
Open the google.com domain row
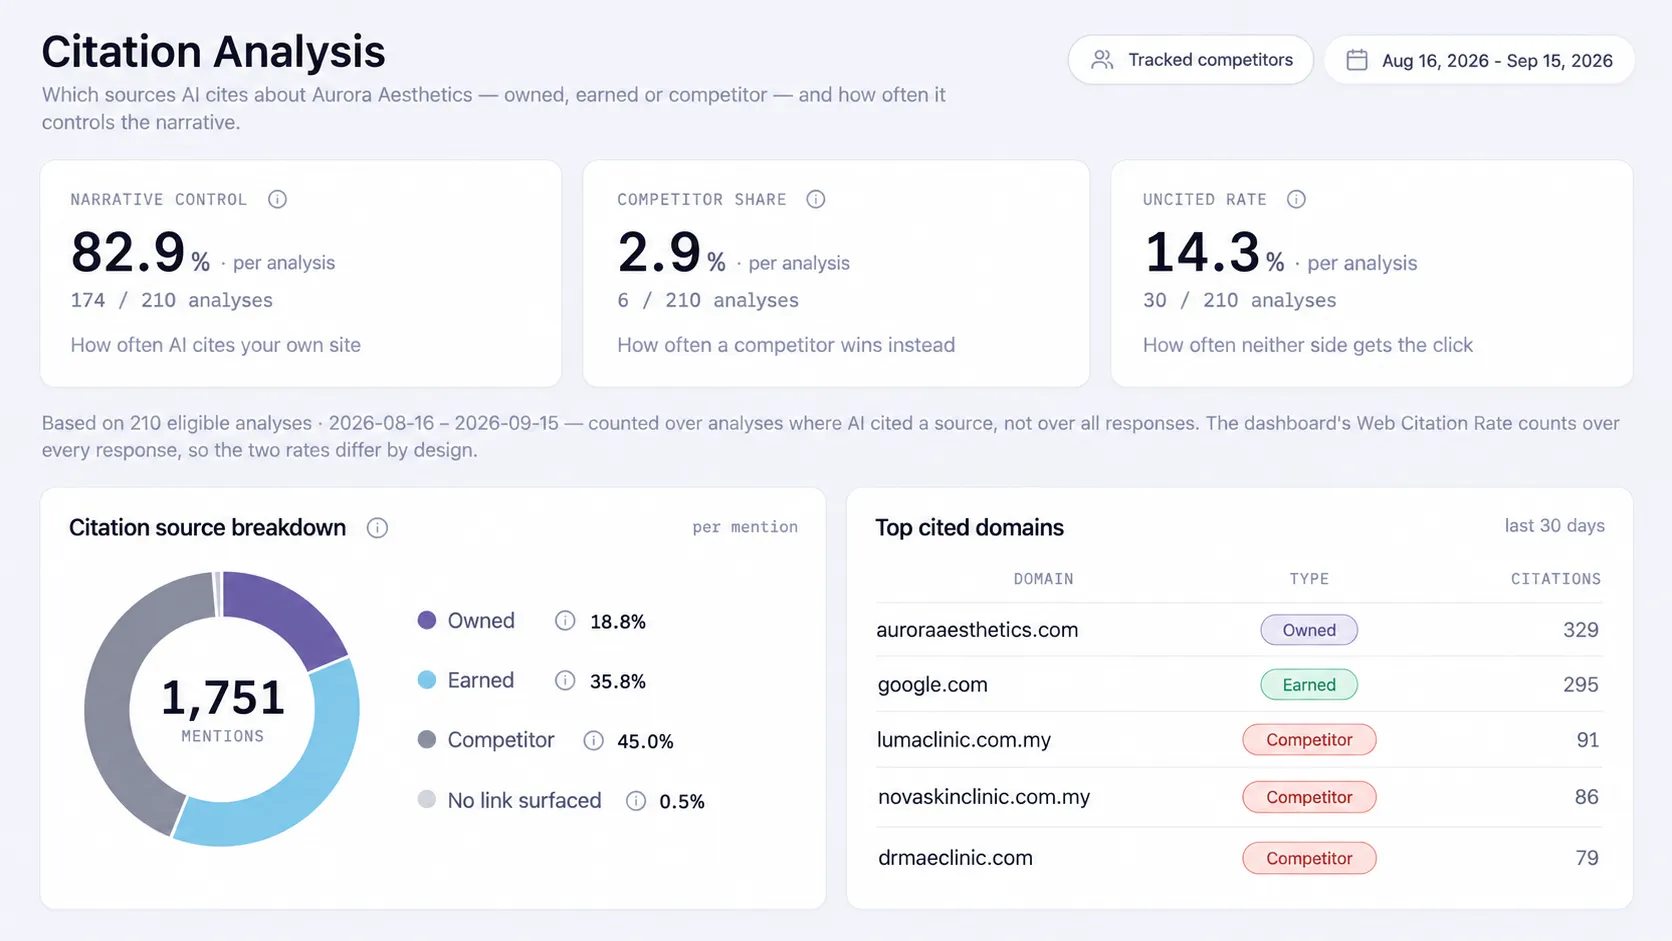[1239, 685]
